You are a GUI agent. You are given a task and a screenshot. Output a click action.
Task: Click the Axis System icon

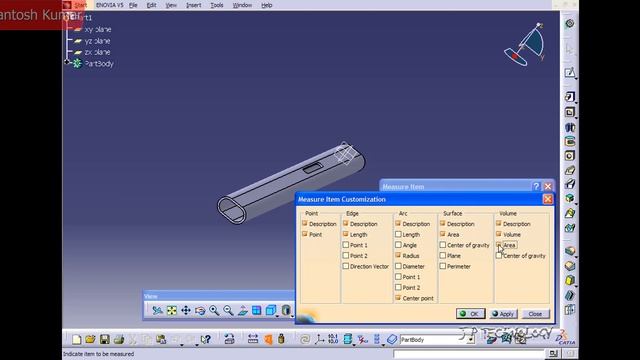point(319,339)
